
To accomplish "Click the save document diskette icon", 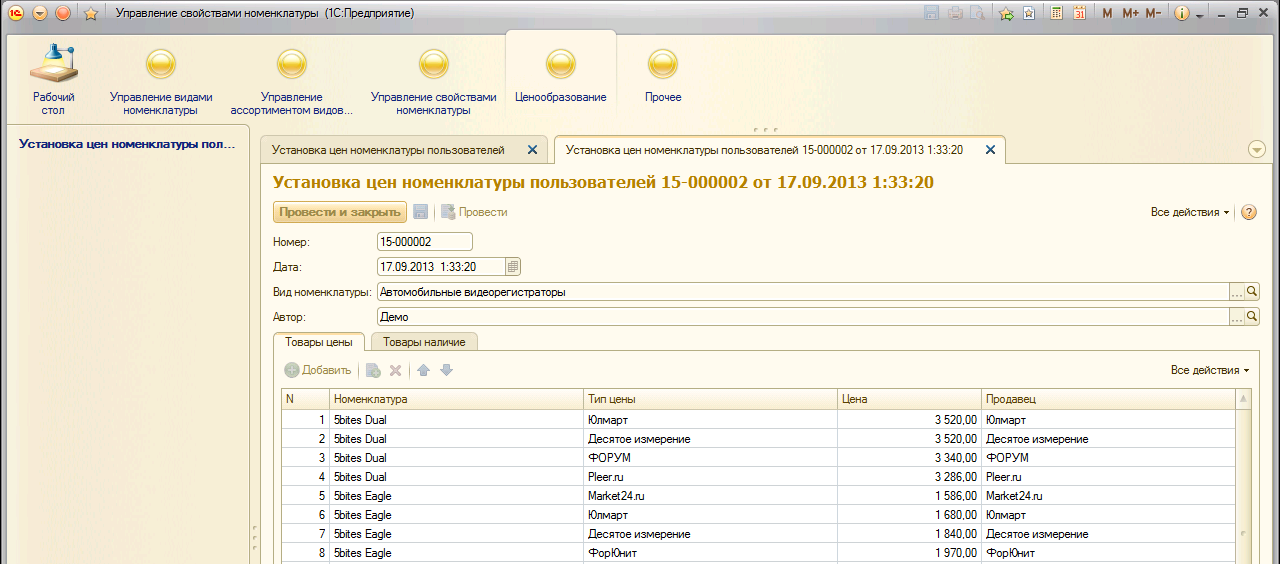I will (421, 212).
